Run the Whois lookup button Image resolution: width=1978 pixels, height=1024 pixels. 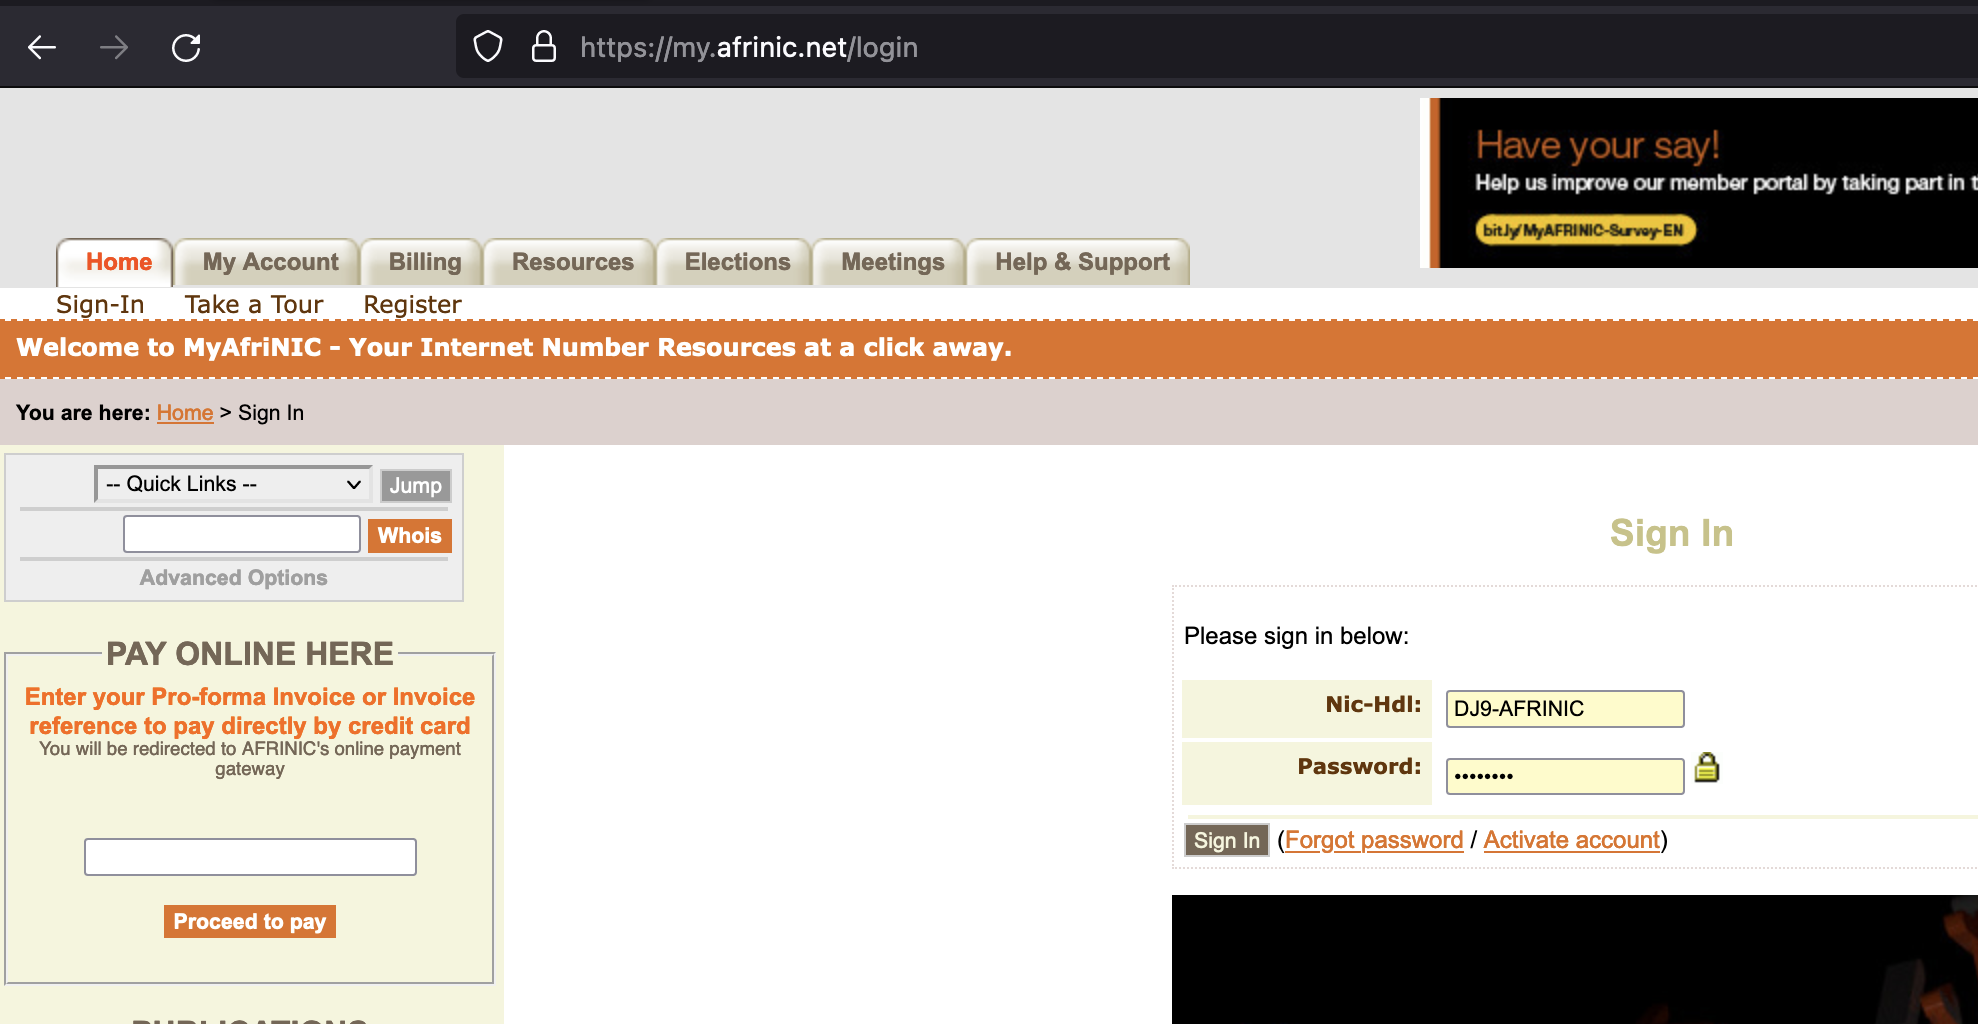tap(410, 536)
